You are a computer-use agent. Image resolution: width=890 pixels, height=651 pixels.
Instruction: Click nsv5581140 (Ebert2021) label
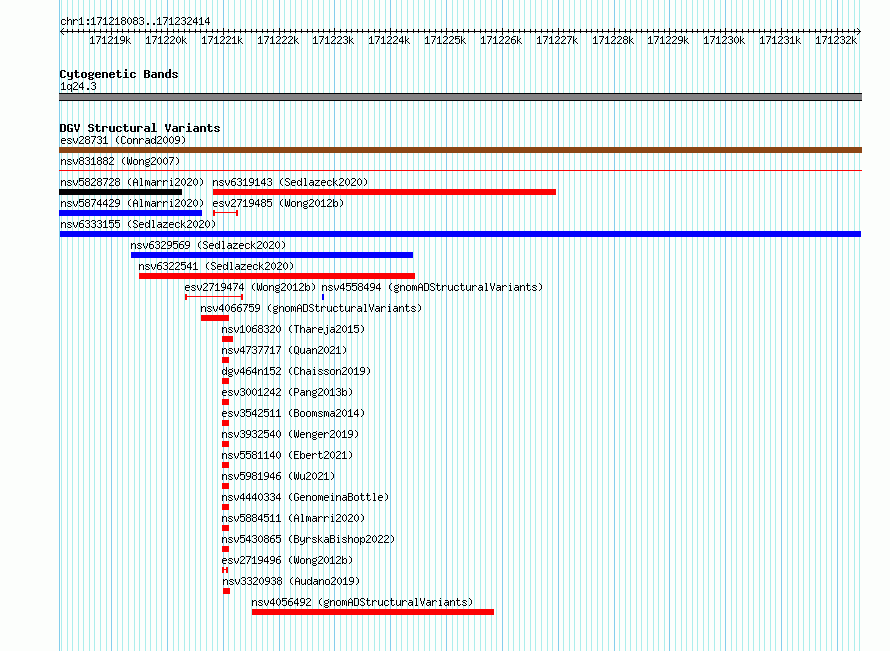coord(287,455)
